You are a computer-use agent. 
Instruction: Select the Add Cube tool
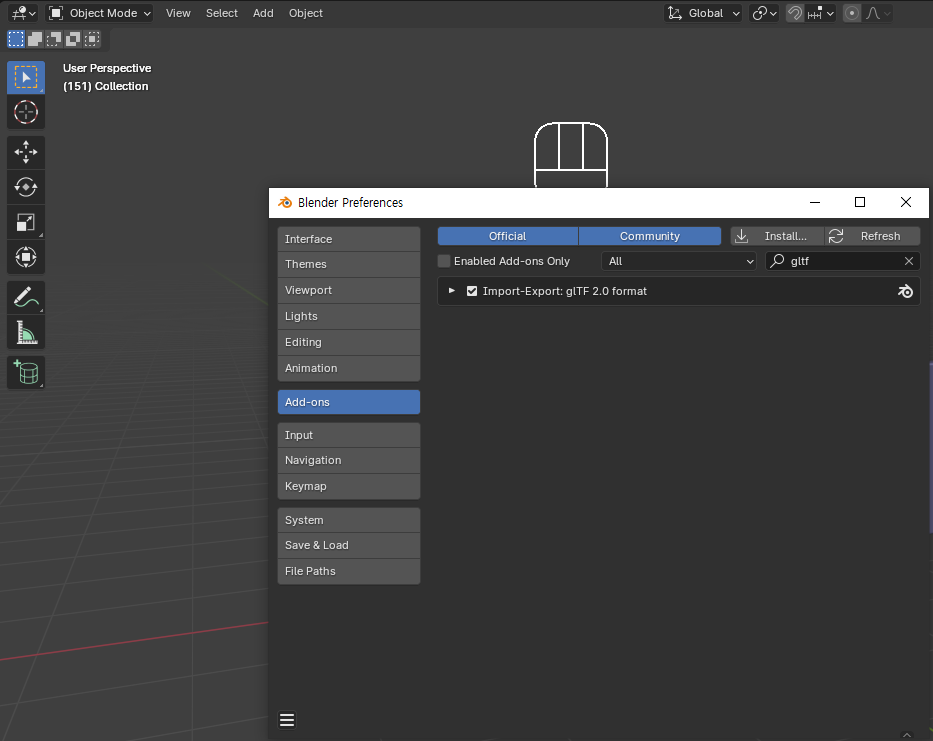pos(26,373)
